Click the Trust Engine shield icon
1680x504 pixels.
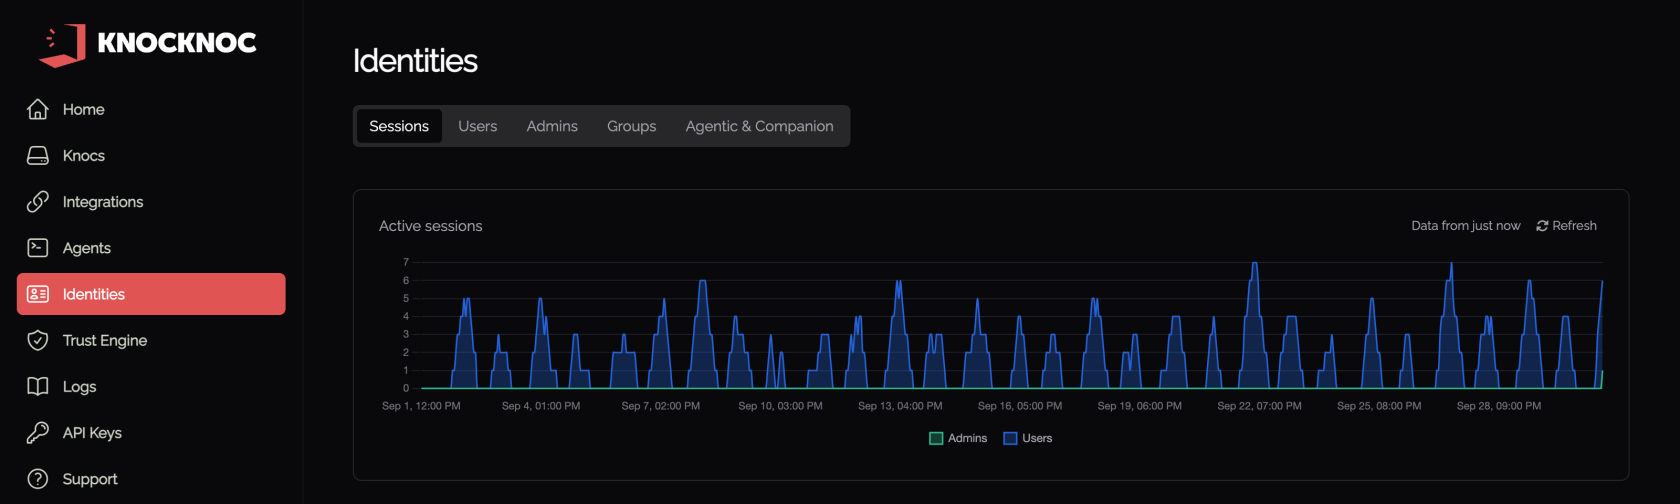(x=38, y=340)
